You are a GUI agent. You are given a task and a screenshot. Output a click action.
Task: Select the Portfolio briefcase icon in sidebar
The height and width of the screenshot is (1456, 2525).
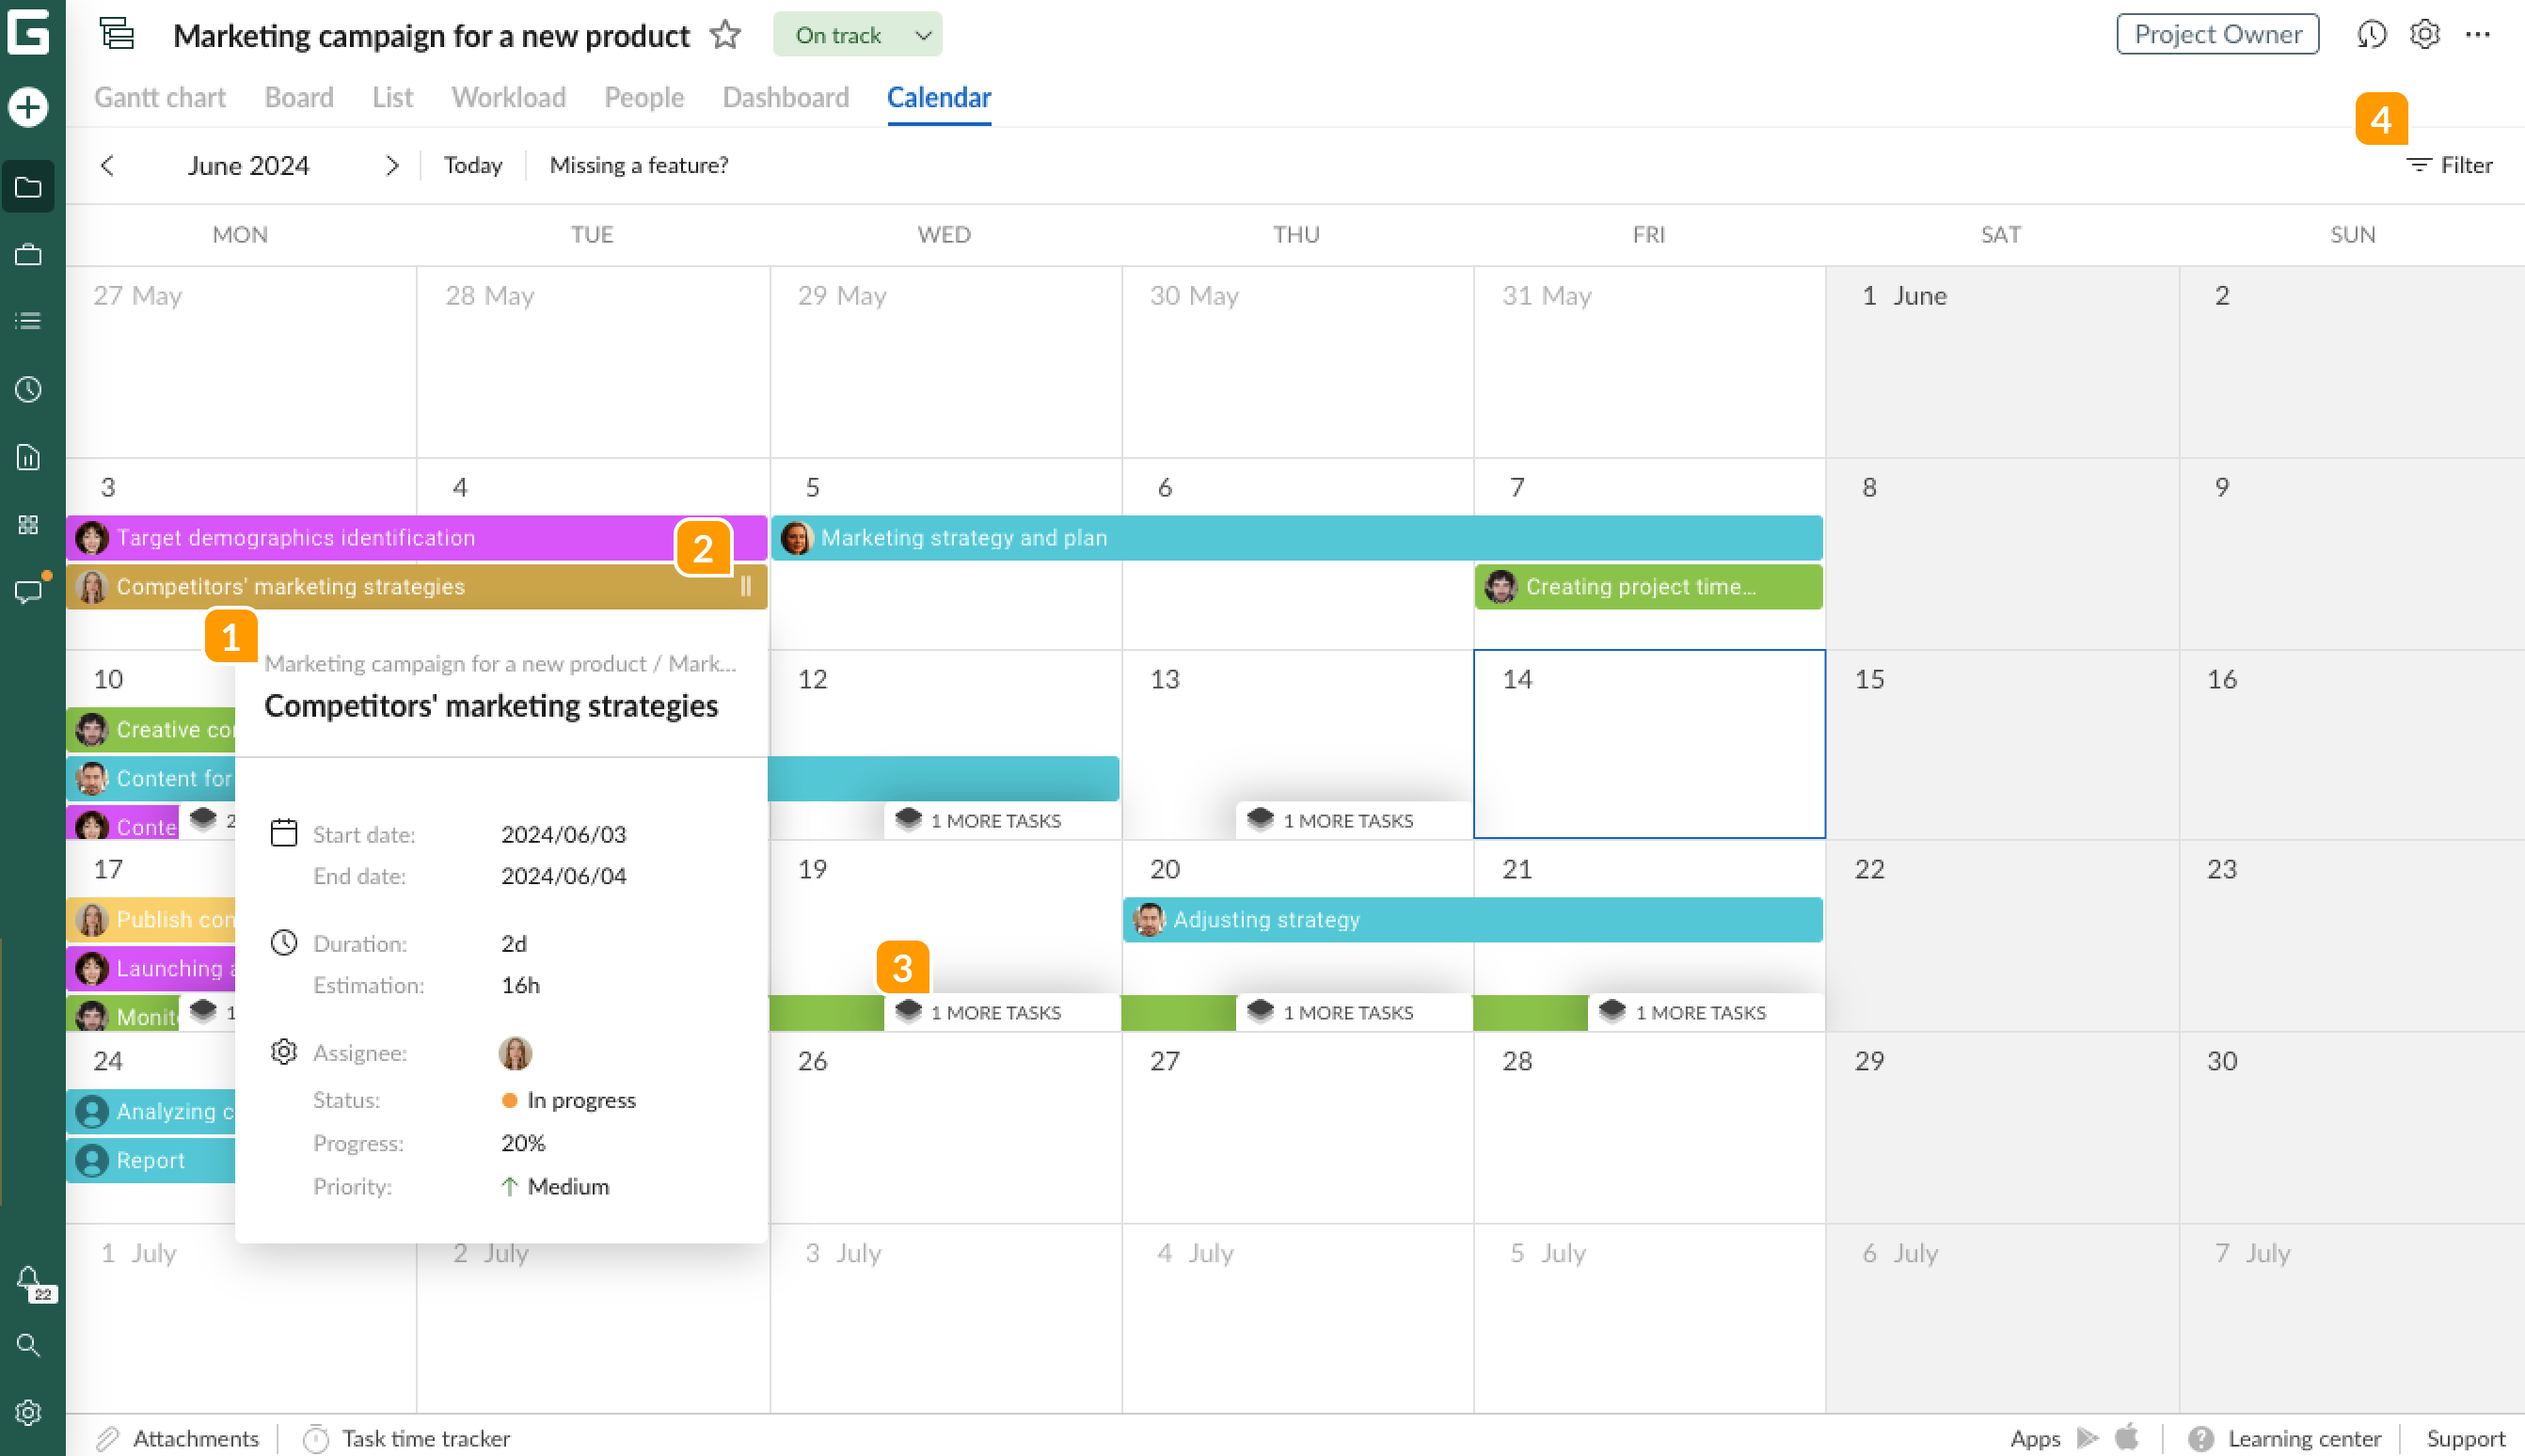click(x=27, y=253)
